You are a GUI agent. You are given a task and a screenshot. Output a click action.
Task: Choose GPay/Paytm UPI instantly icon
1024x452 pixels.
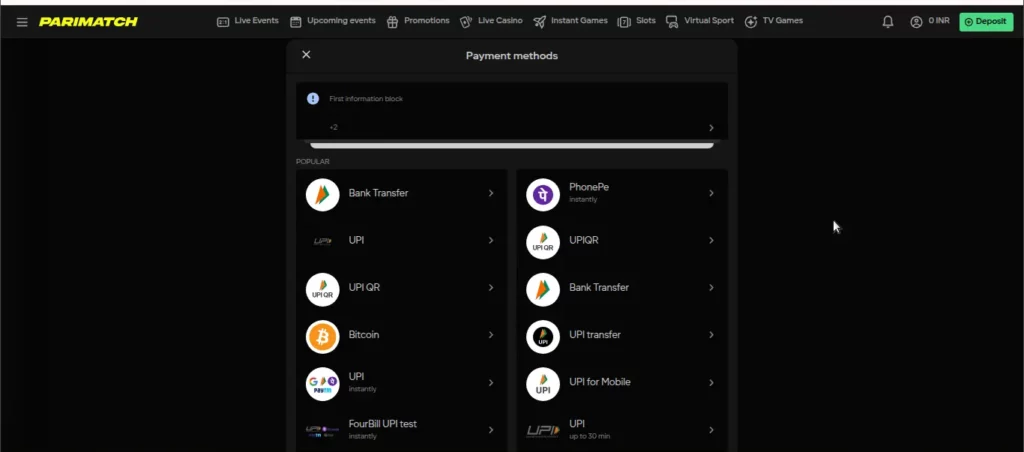pyautogui.click(x=323, y=384)
